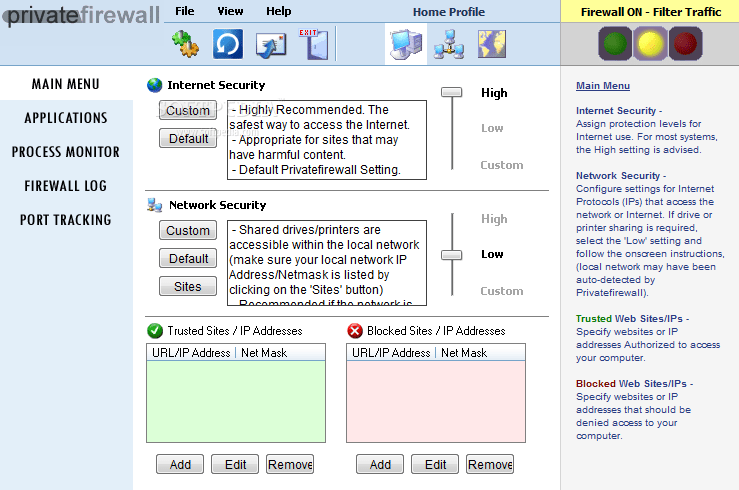Click the red traffic light
739x490 pixels.
pos(685,43)
